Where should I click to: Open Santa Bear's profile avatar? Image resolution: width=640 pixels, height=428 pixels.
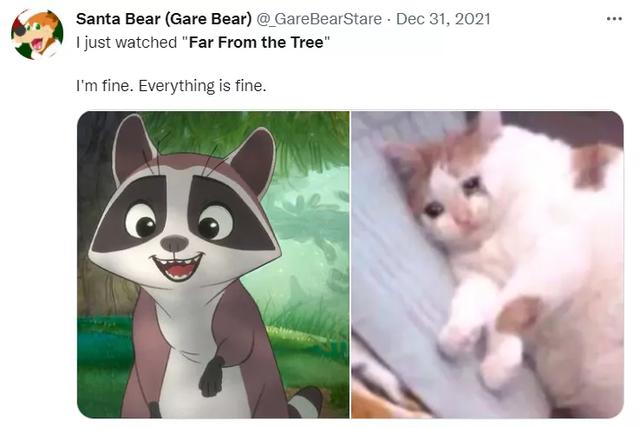click(37, 34)
